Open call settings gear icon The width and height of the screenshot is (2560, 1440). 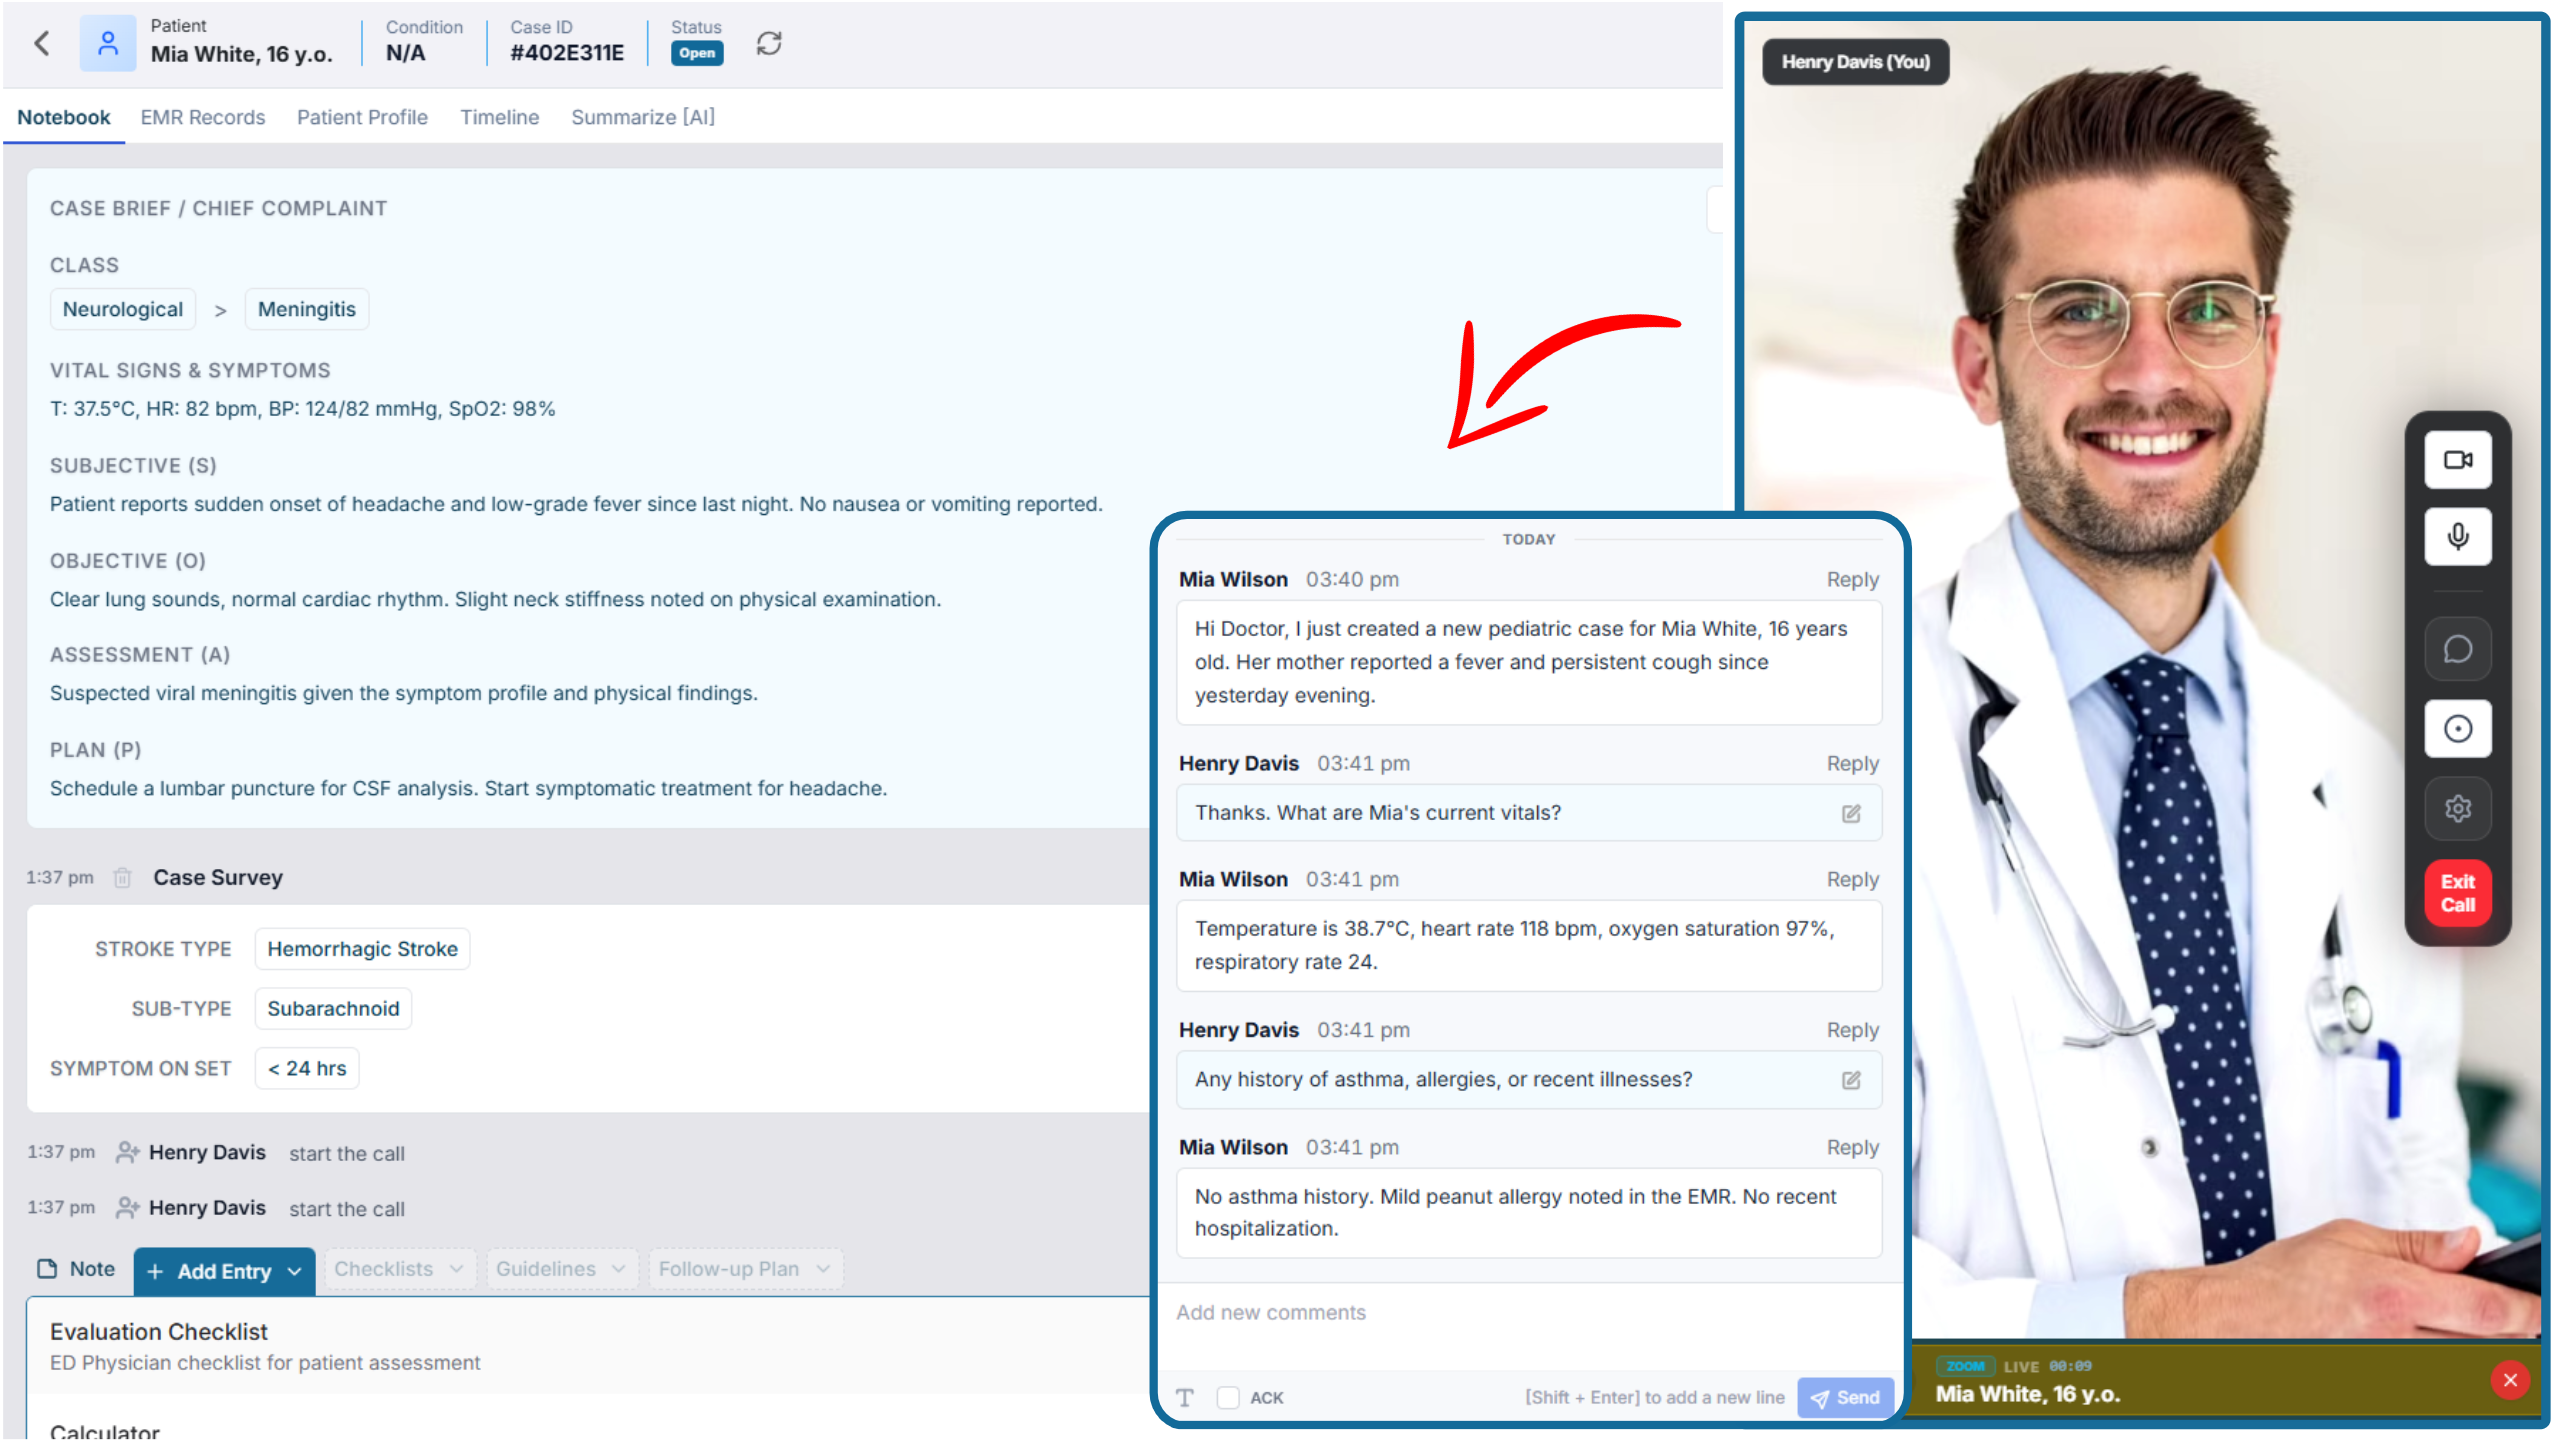click(x=2457, y=808)
